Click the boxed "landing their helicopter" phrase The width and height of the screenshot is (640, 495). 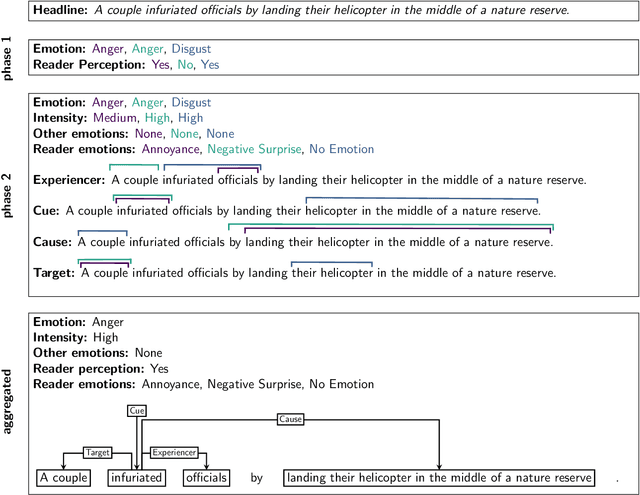439,478
